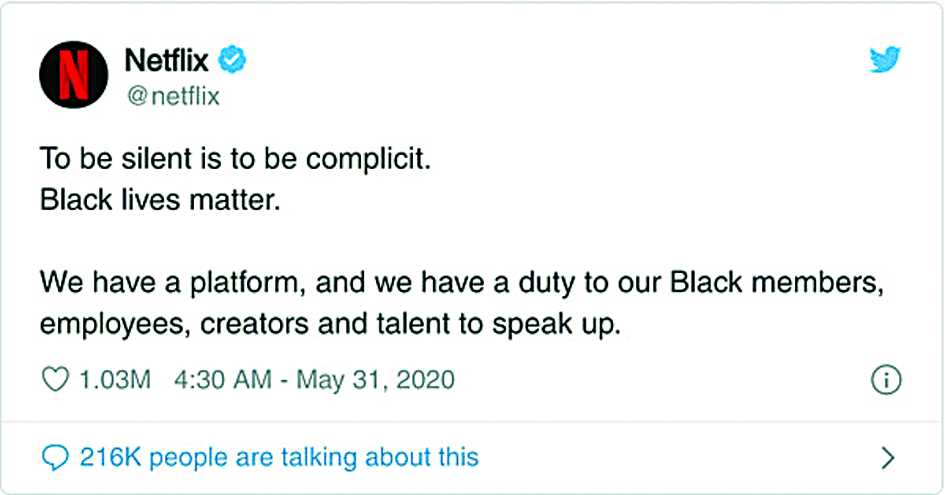Click the text "Black lives matter."
Image resolution: width=945 pixels, height=495 pixels.
coord(160,200)
